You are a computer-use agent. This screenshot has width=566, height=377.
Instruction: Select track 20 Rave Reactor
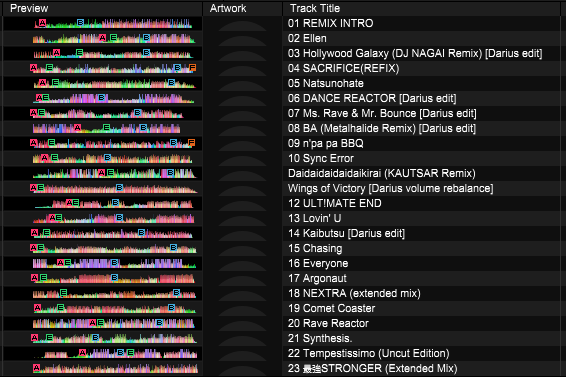(x=328, y=323)
